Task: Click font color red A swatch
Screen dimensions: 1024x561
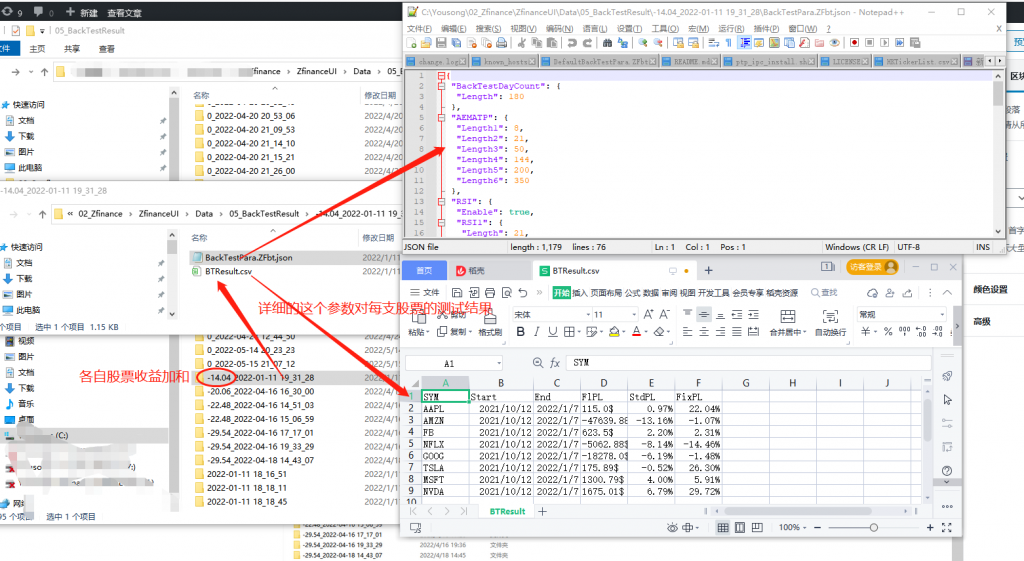Action: [x=636, y=332]
